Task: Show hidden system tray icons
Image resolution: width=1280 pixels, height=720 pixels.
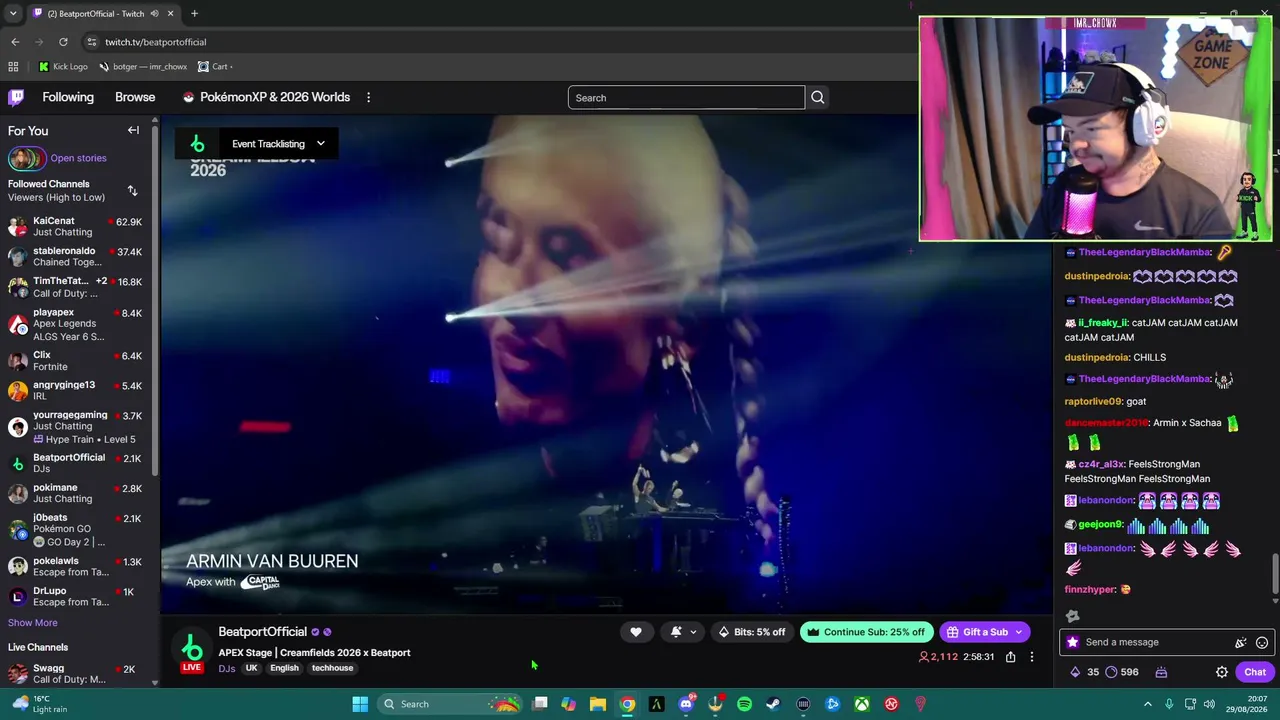Action: (1147, 704)
